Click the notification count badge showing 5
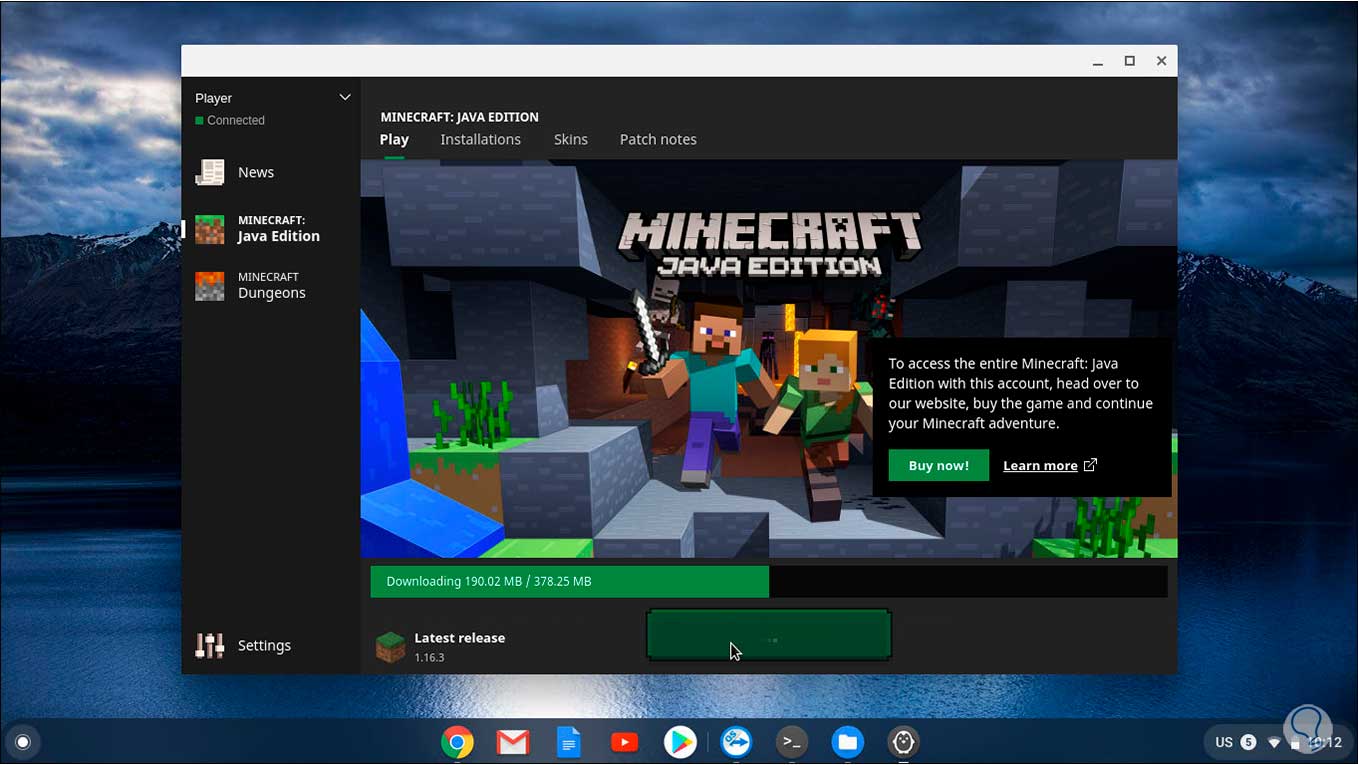1358x765 pixels. click(x=1248, y=742)
